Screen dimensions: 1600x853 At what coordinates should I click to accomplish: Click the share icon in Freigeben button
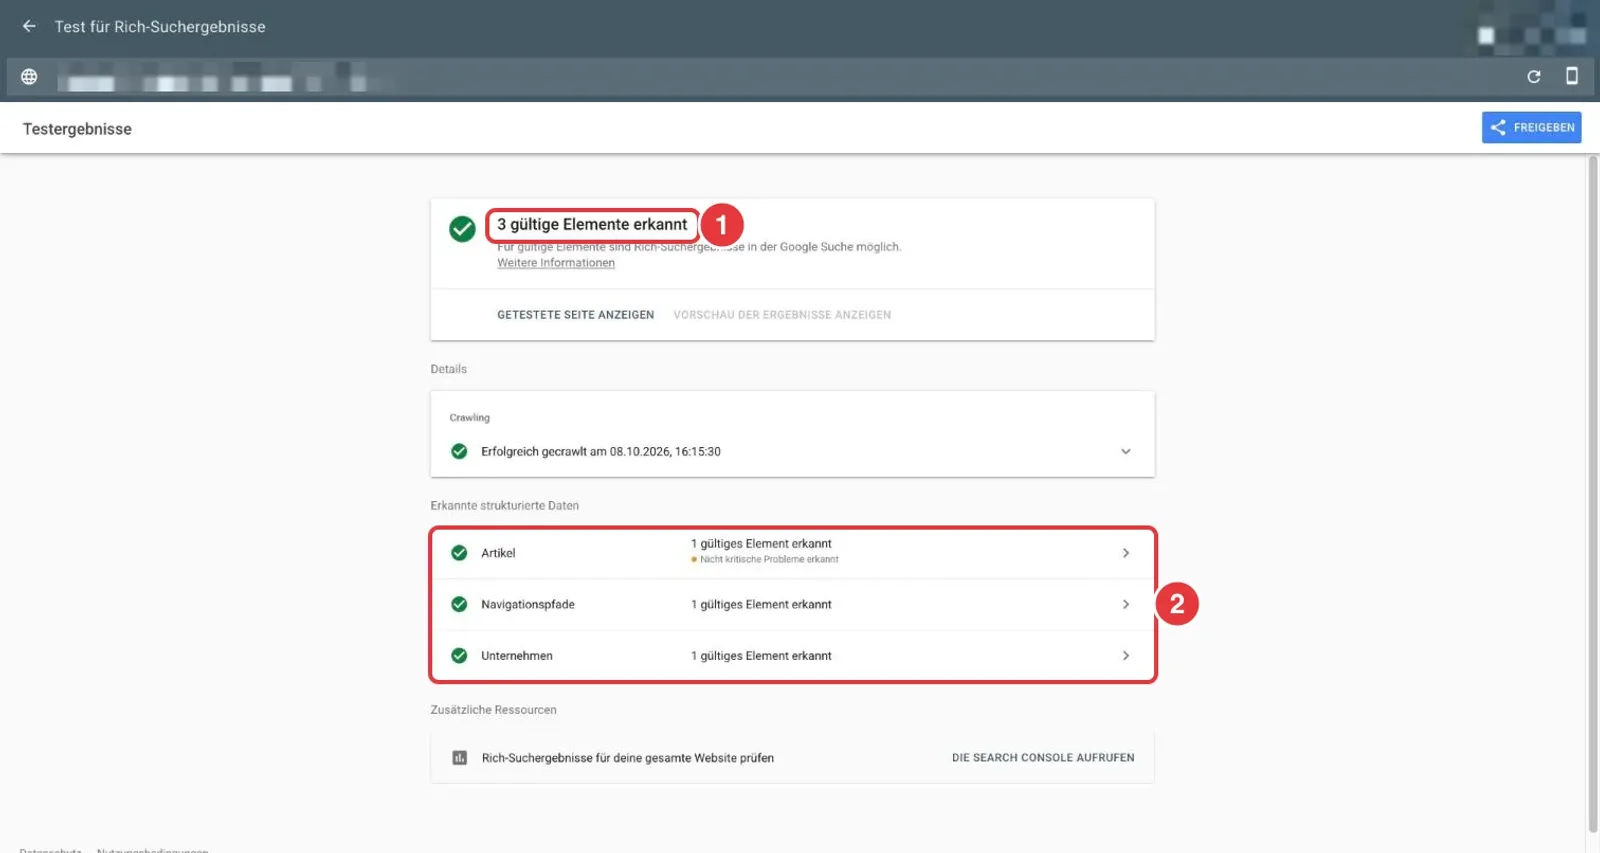[x=1498, y=127]
